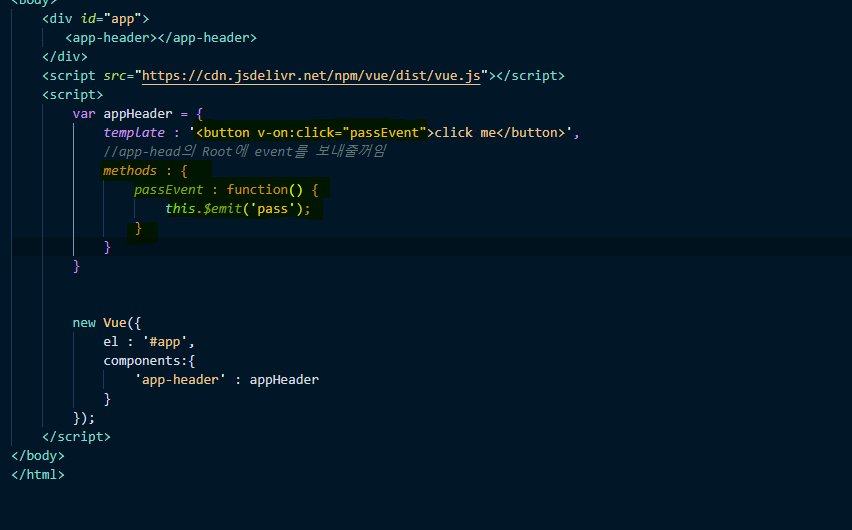The image size is (852, 530).
Task: Click the 'var appHeader = {' line
Action: click(137, 114)
